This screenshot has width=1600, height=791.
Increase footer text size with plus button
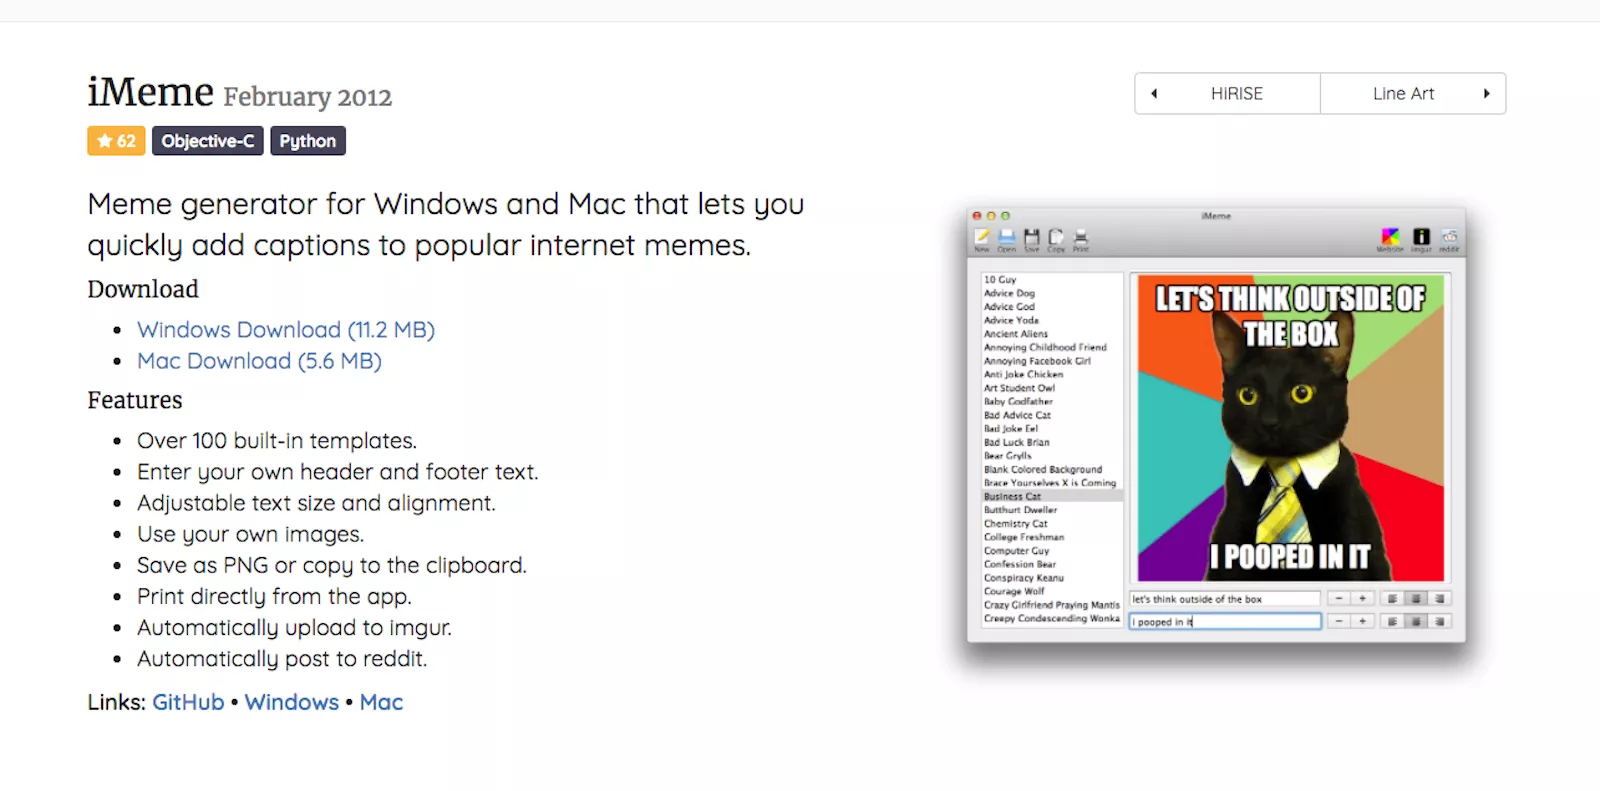[1362, 622]
